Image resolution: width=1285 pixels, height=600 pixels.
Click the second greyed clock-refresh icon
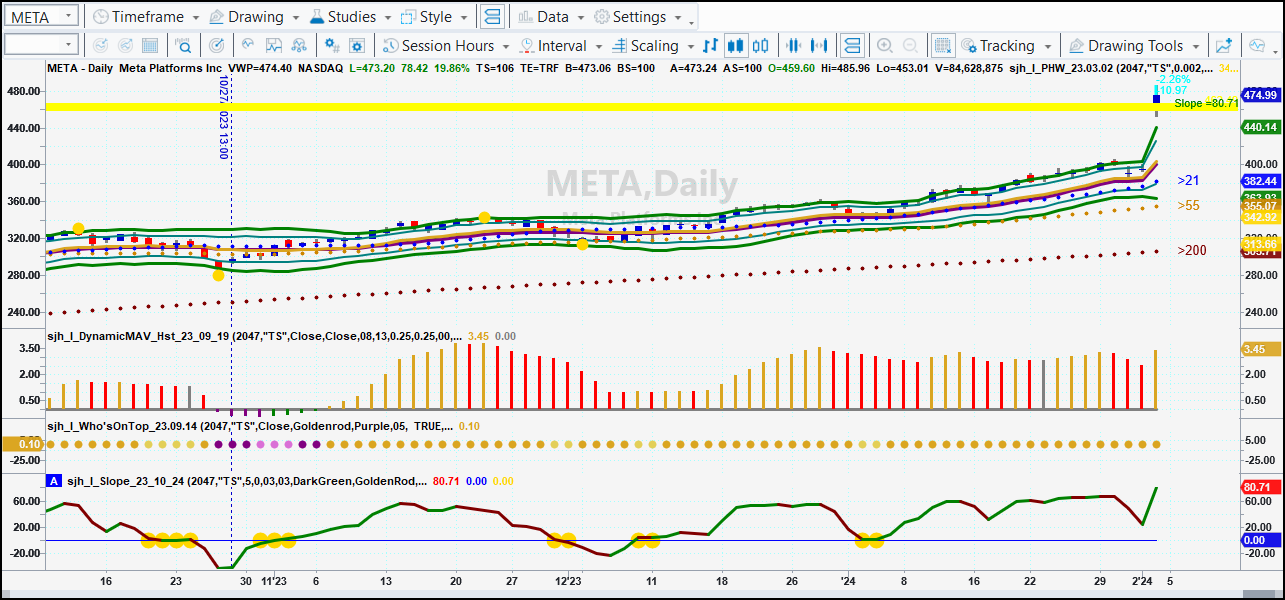point(125,46)
